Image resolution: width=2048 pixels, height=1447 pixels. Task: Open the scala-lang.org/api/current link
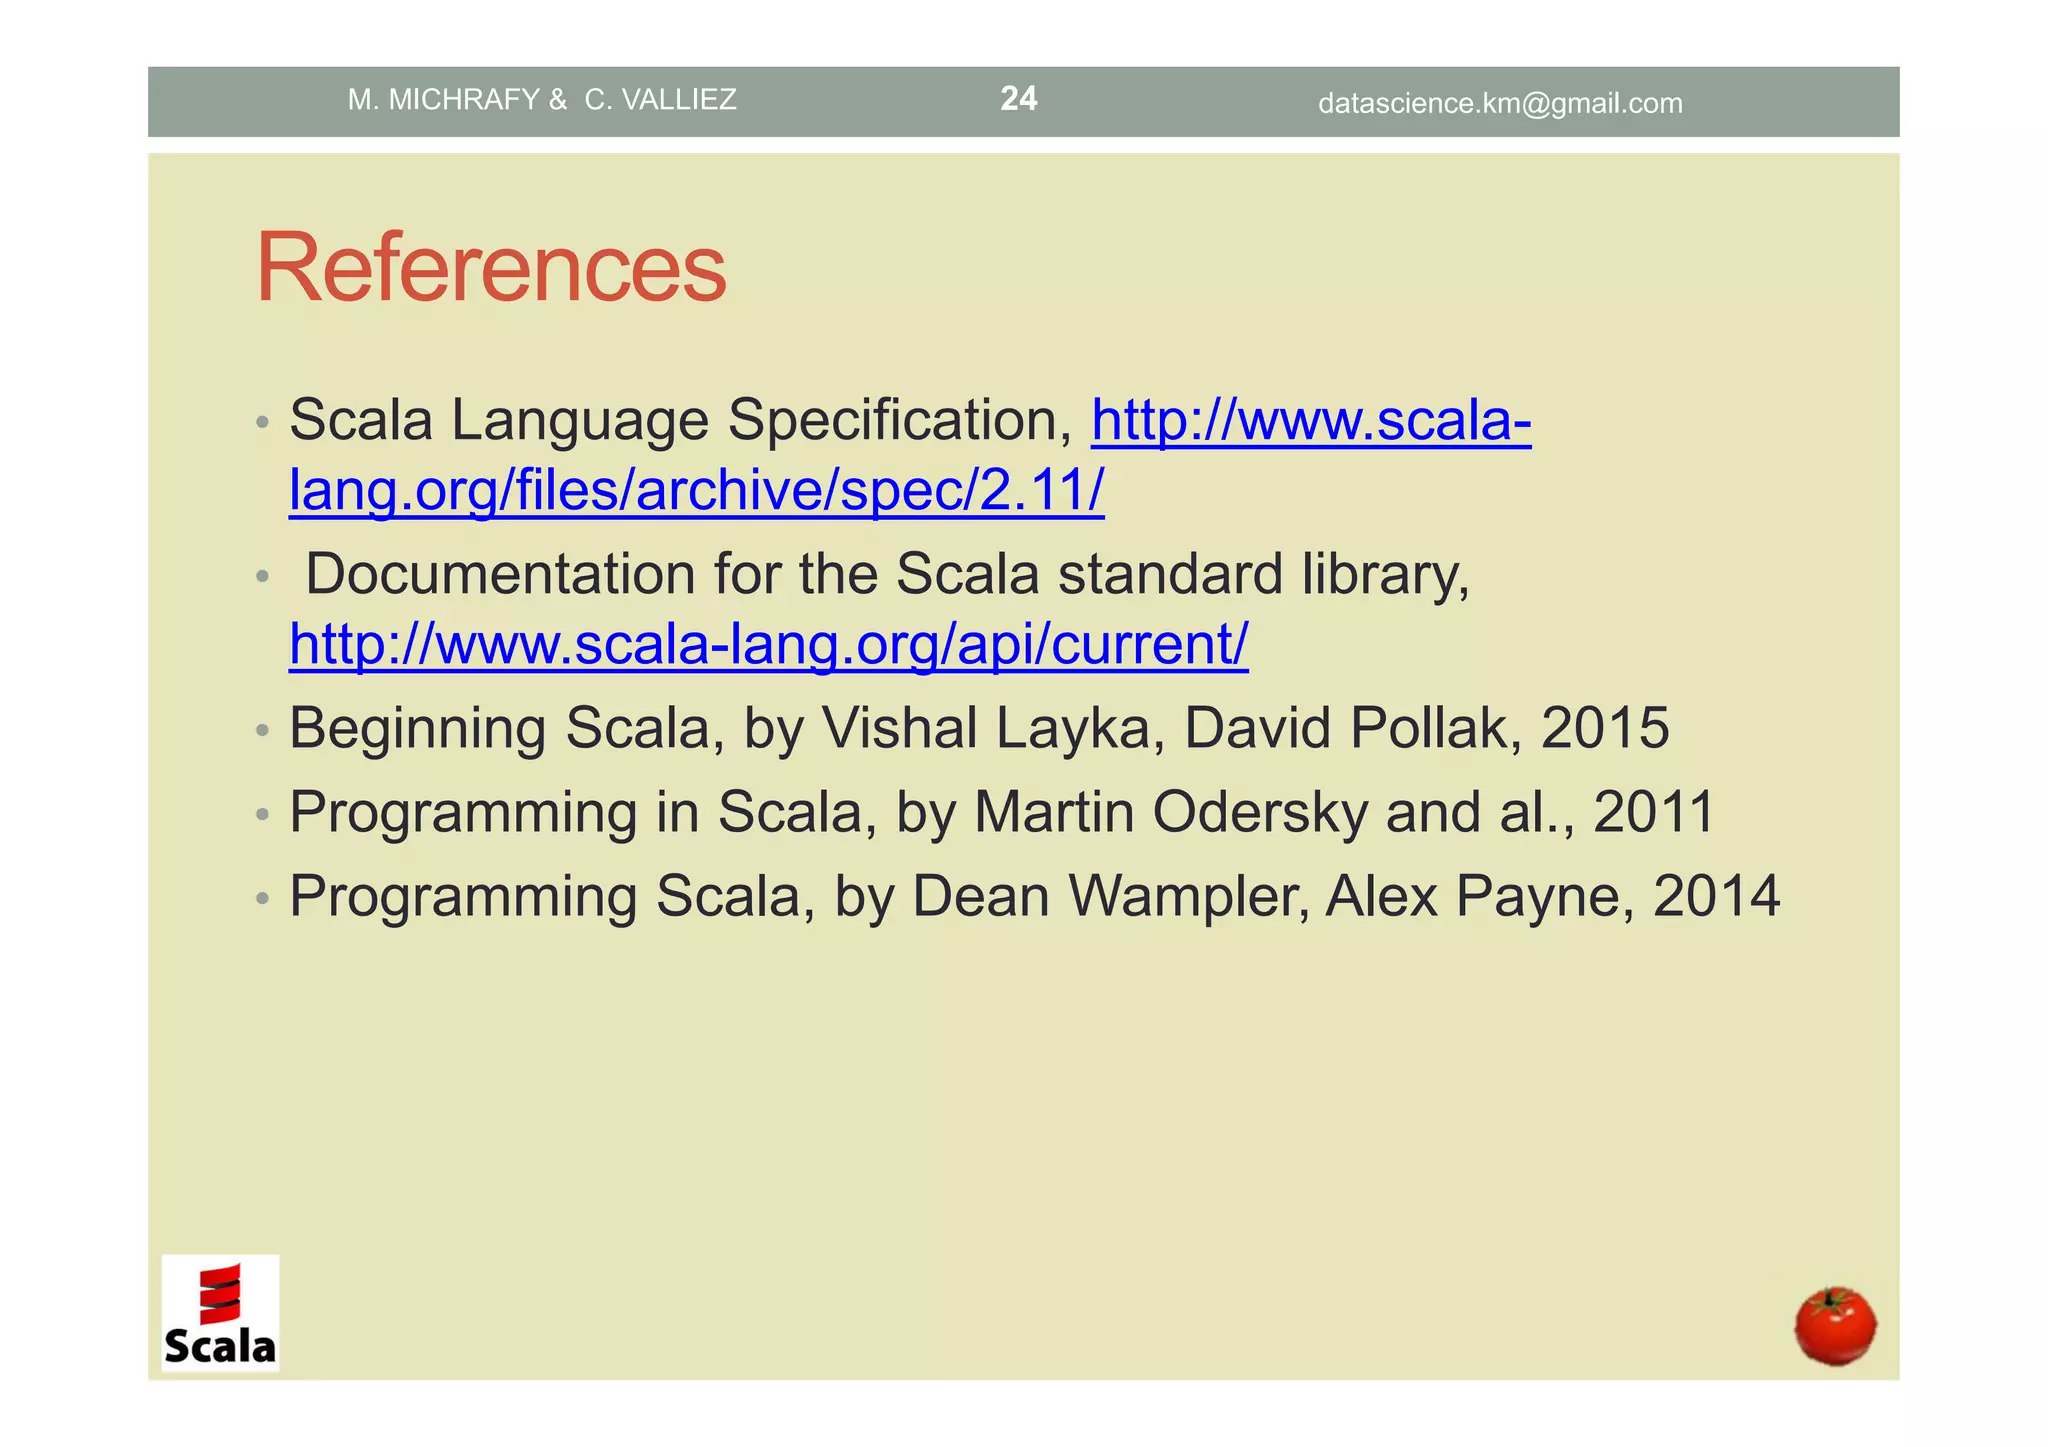click(768, 645)
